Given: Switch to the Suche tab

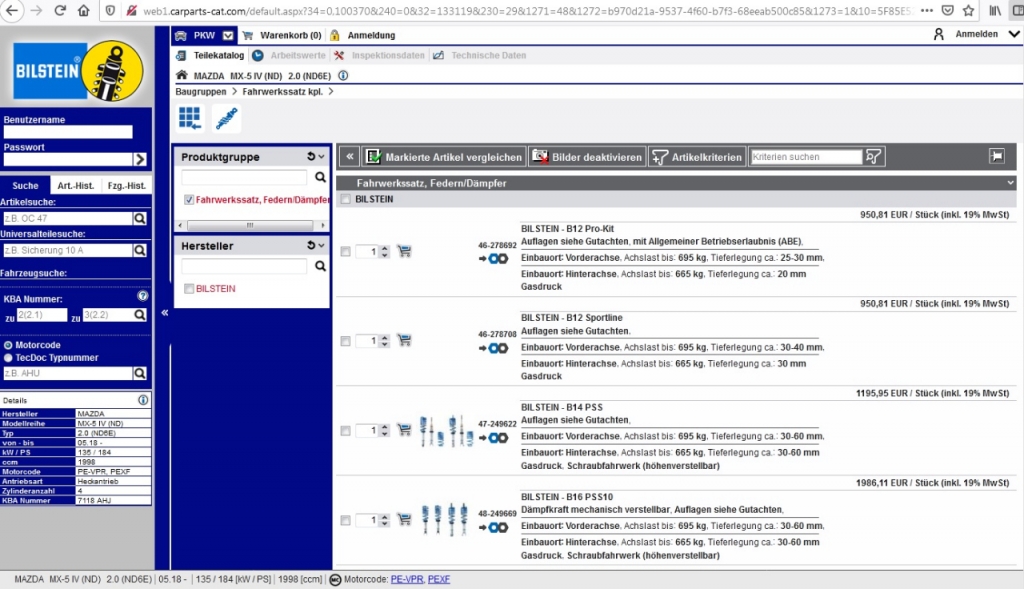Looking at the screenshot, I should (x=25, y=185).
